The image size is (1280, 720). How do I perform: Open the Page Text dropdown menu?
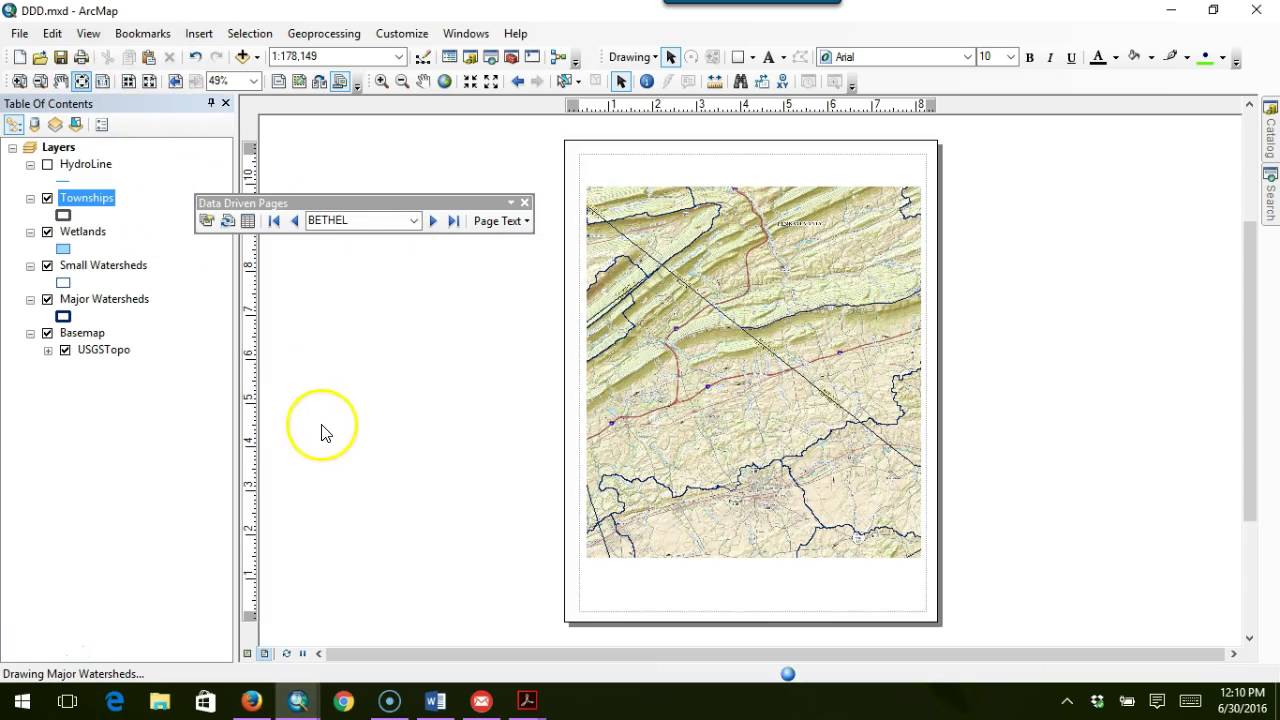[501, 221]
